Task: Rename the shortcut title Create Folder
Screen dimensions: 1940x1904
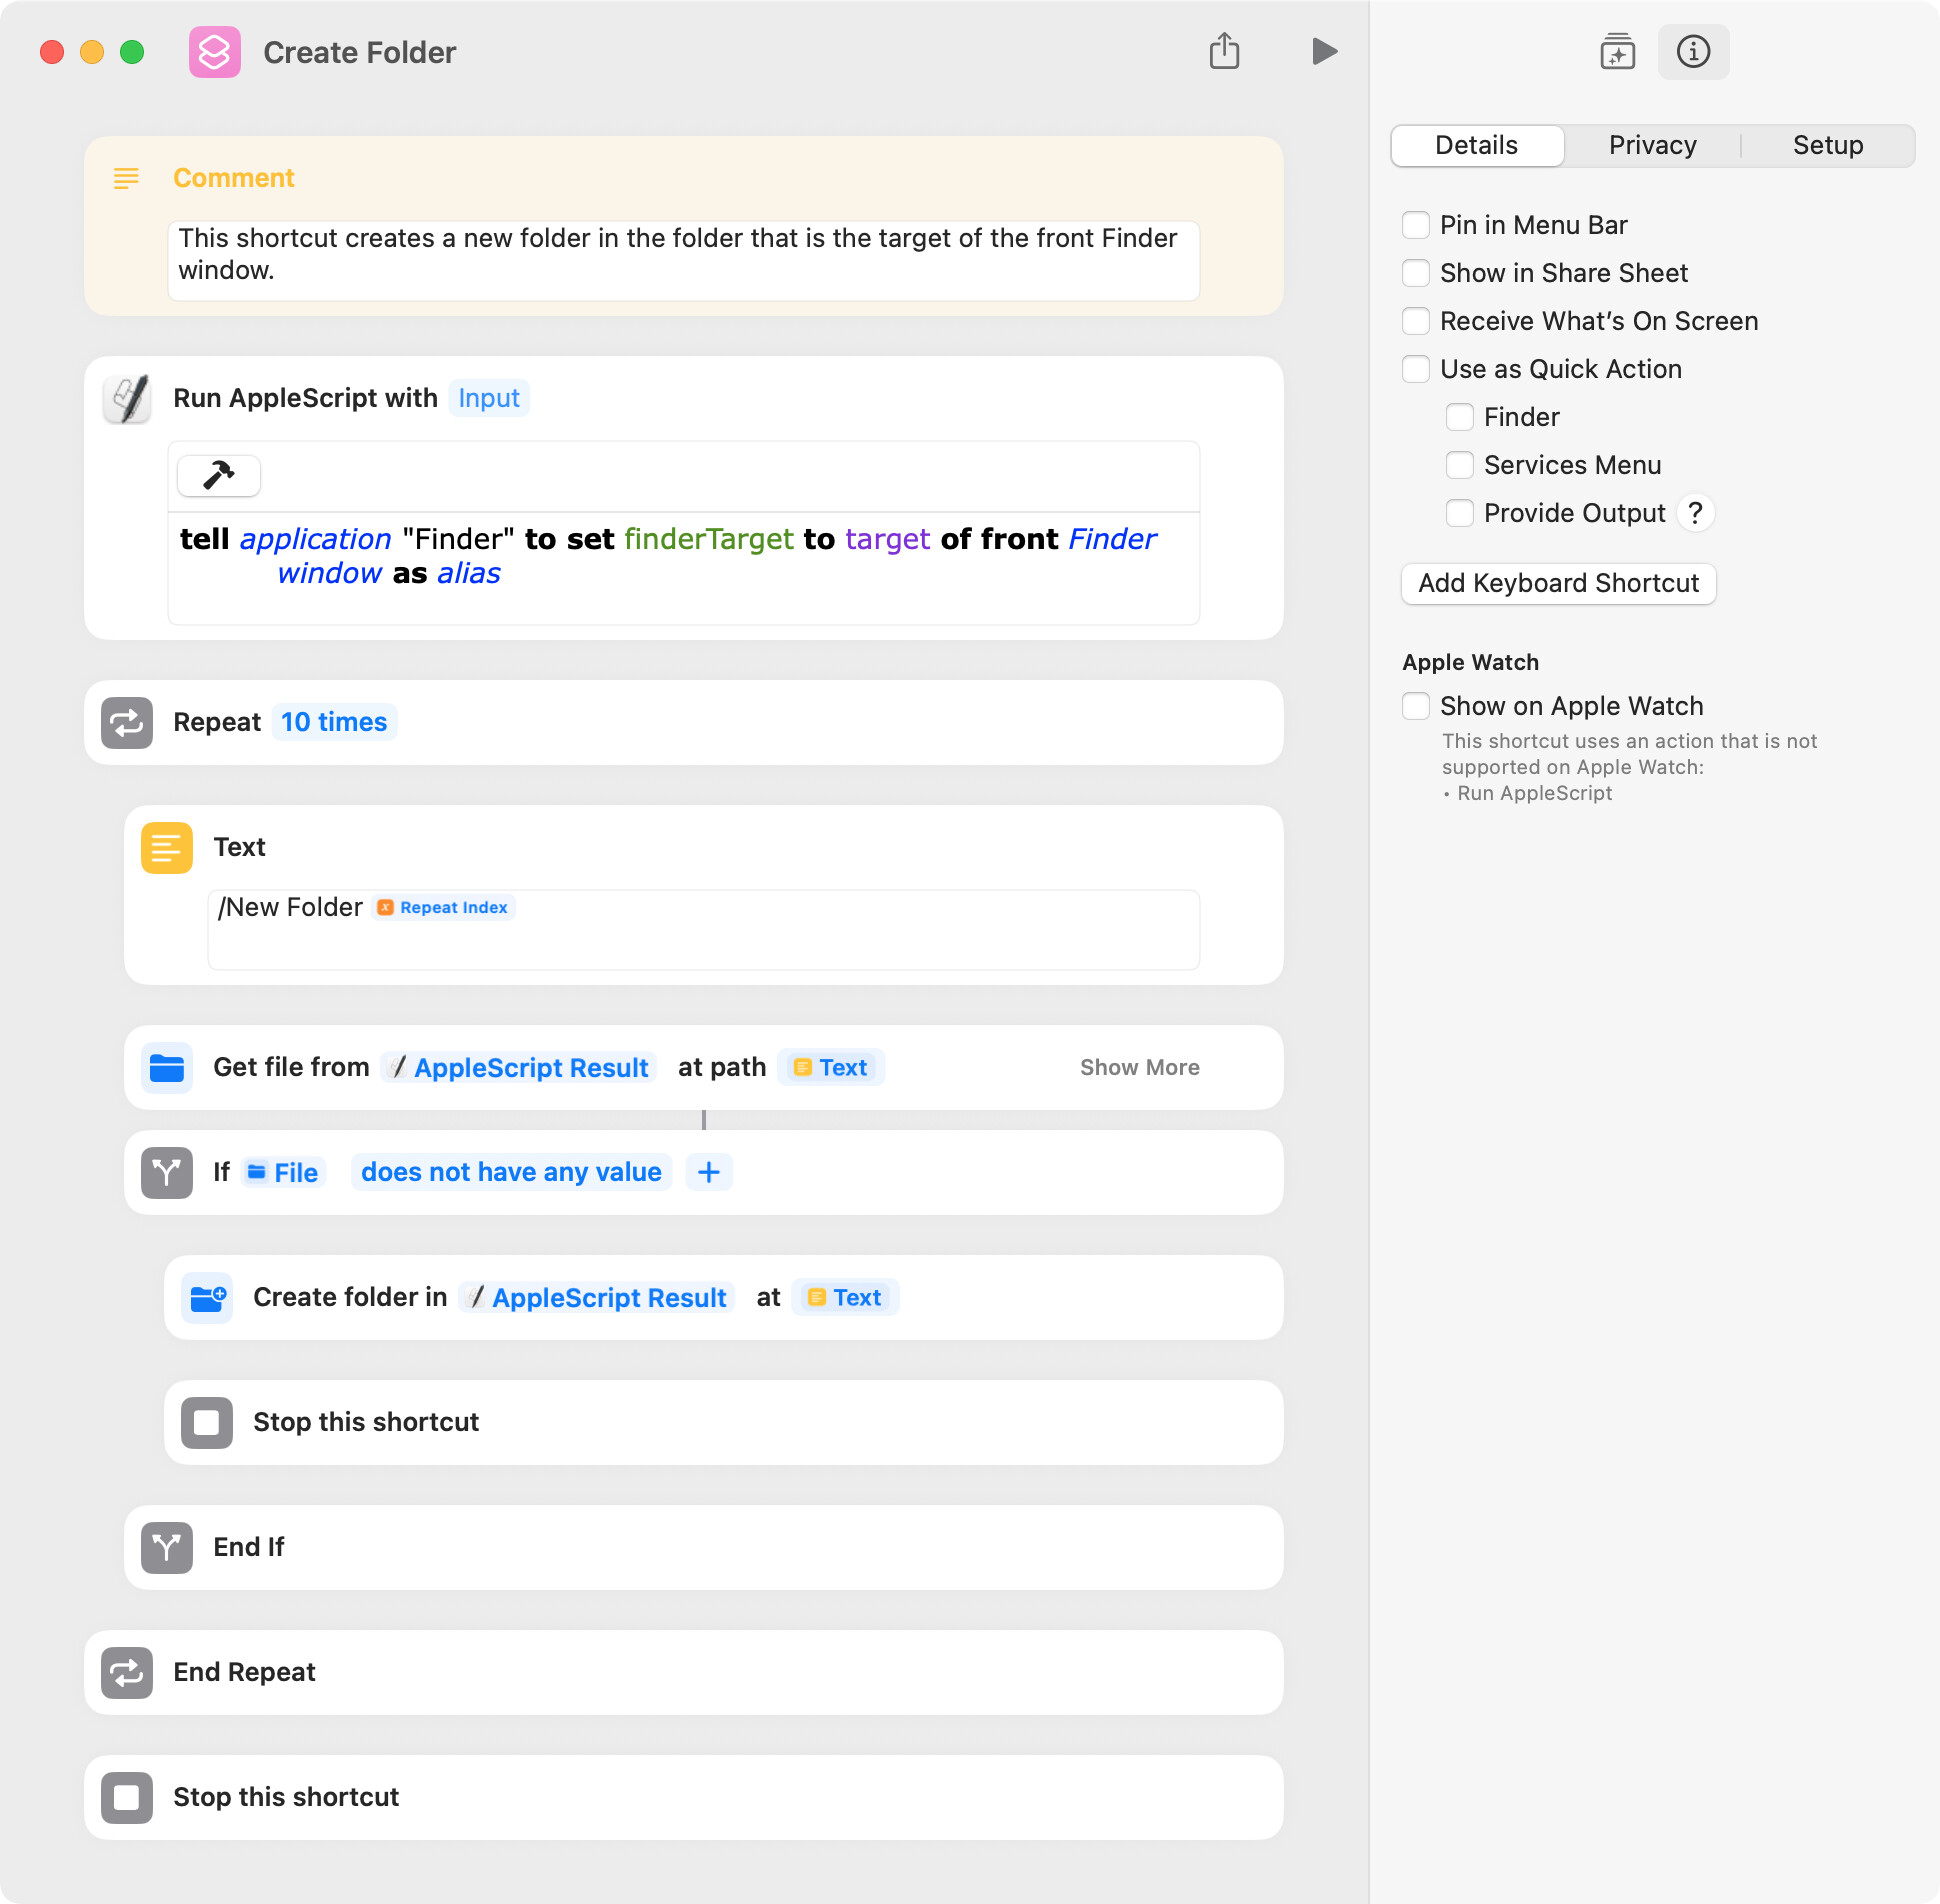Action: [x=359, y=52]
